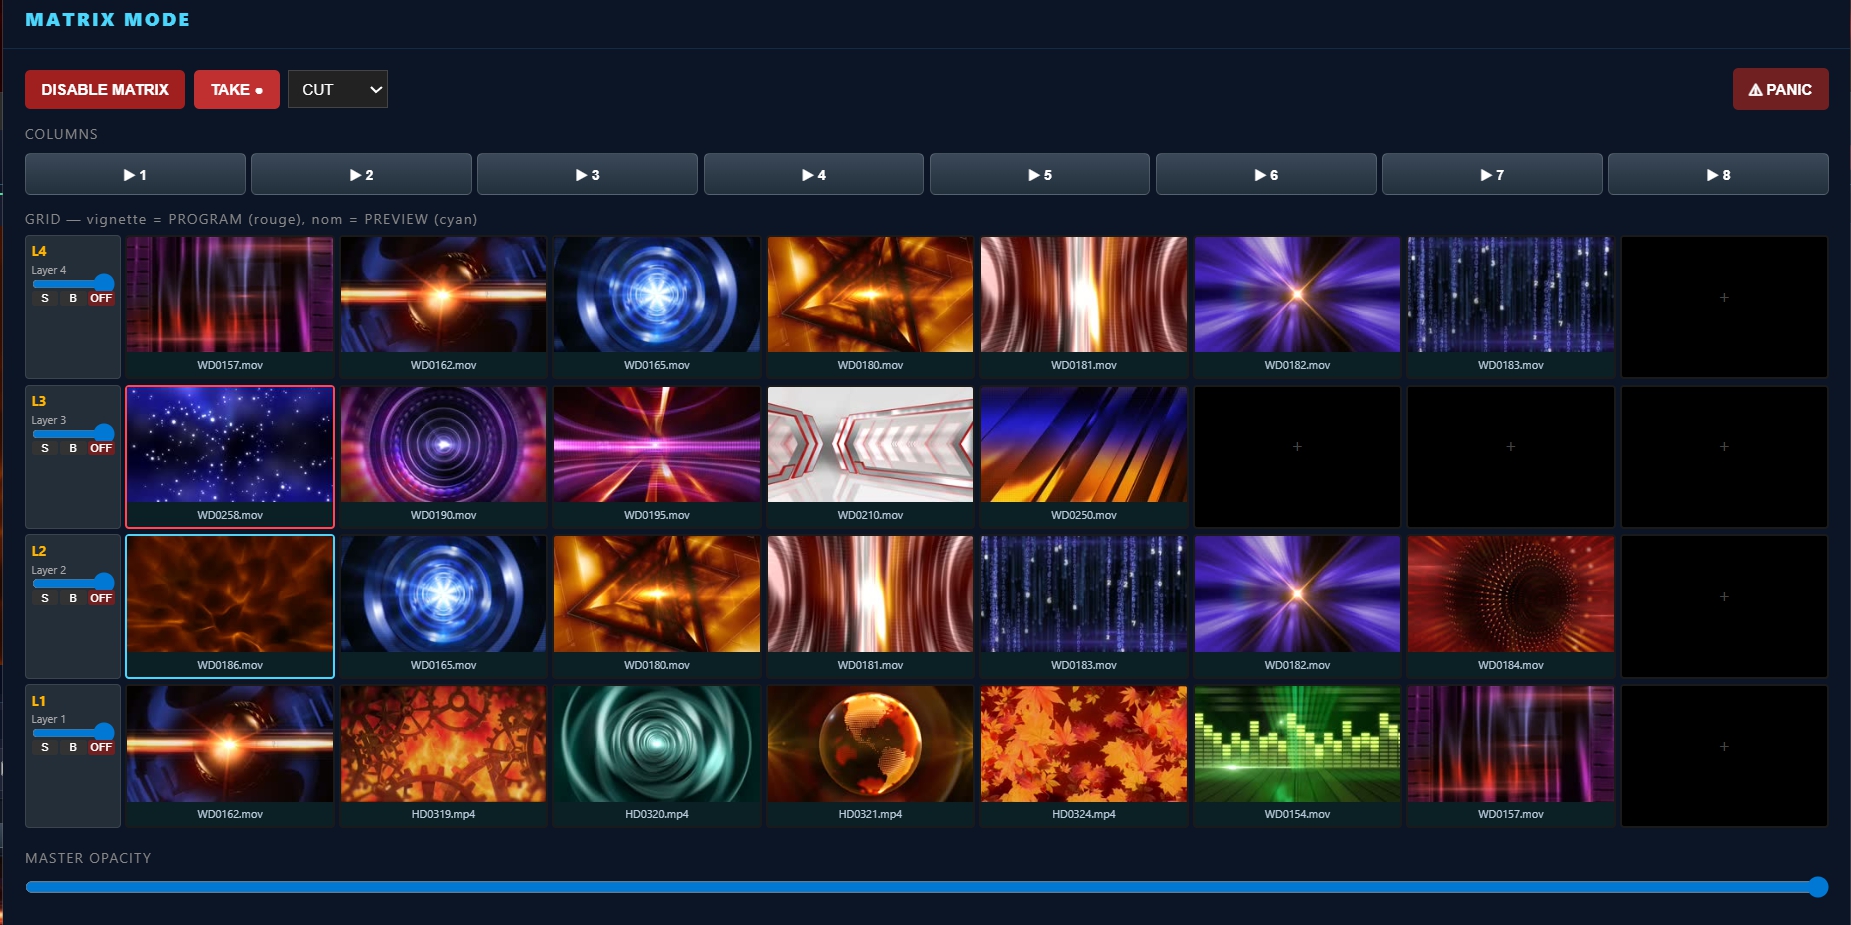This screenshot has height=925, width=1851.
Task: Toggle solo S on Layer 4
Action: click(44, 298)
